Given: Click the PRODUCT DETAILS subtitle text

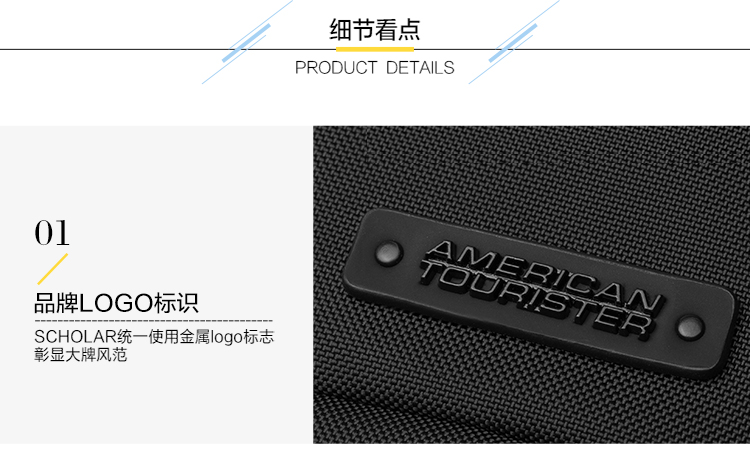Looking at the screenshot, I should click(x=375, y=68).
